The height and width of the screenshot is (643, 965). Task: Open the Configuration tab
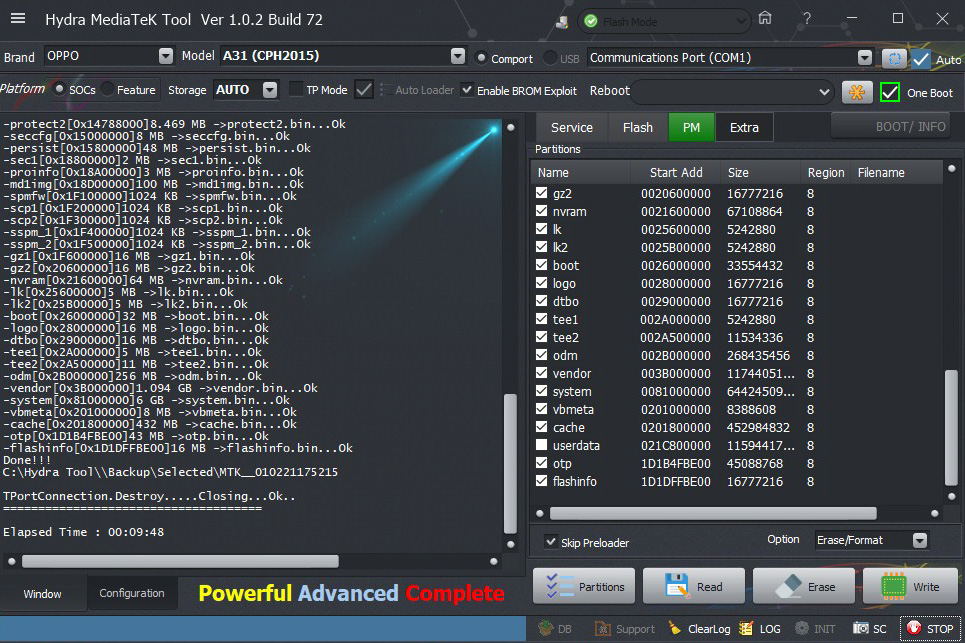(x=132, y=593)
